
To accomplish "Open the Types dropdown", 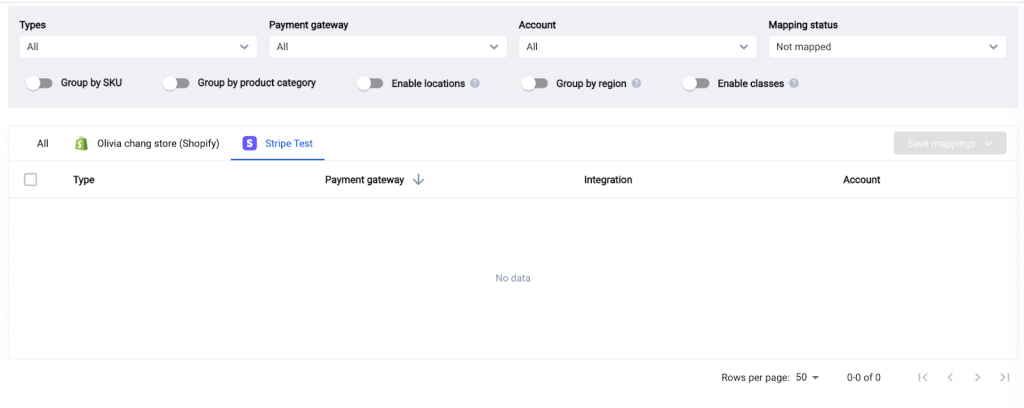I will (135, 47).
